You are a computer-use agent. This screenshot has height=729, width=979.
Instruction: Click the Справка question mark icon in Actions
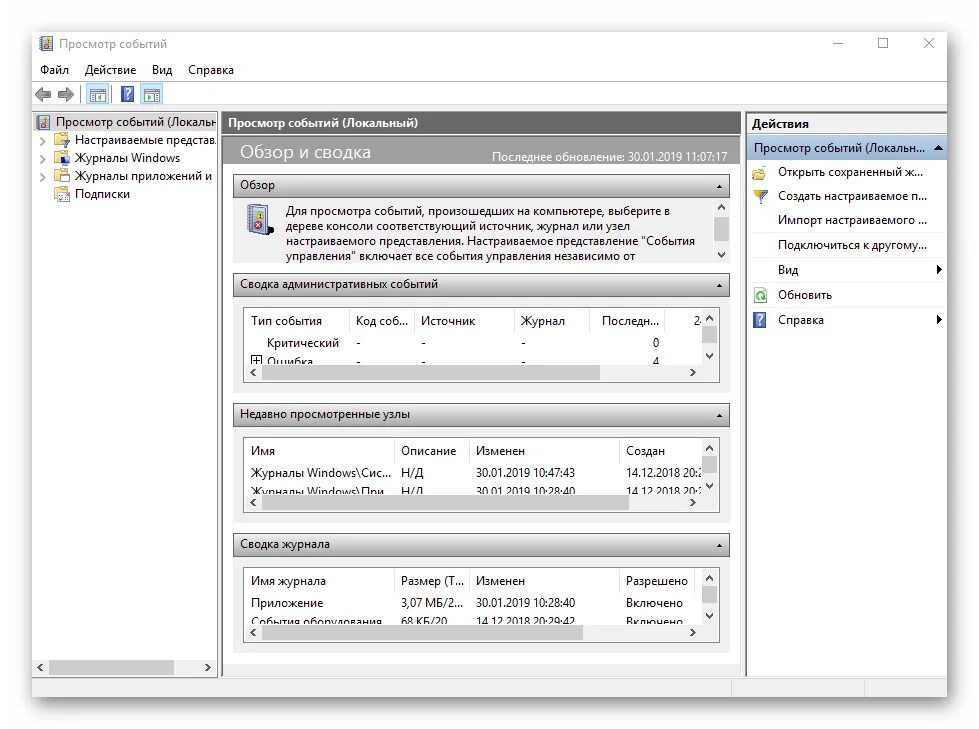[759, 320]
